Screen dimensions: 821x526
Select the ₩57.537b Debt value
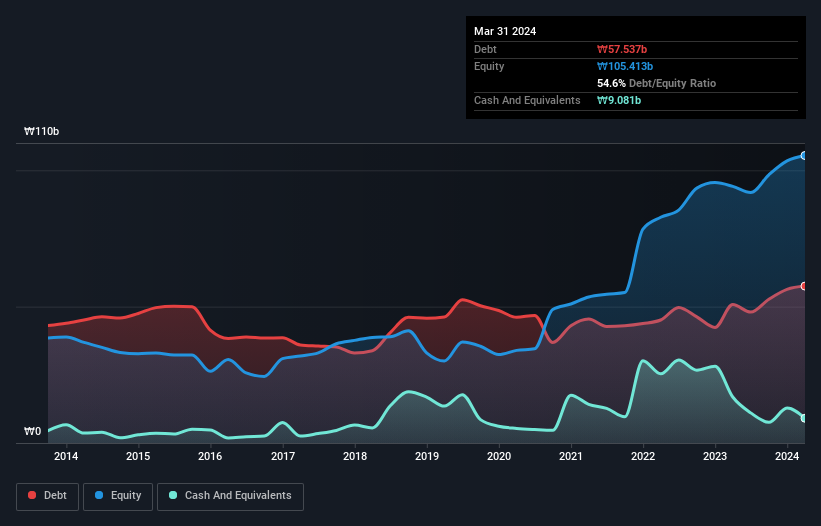(622, 49)
